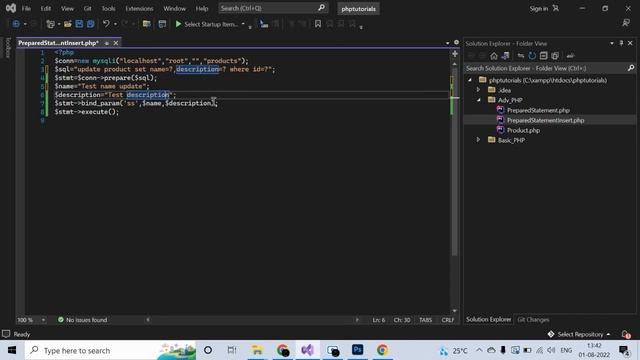Start with the green play arrow
The width and height of the screenshot is (640, 360).
(x=178, y=24)
